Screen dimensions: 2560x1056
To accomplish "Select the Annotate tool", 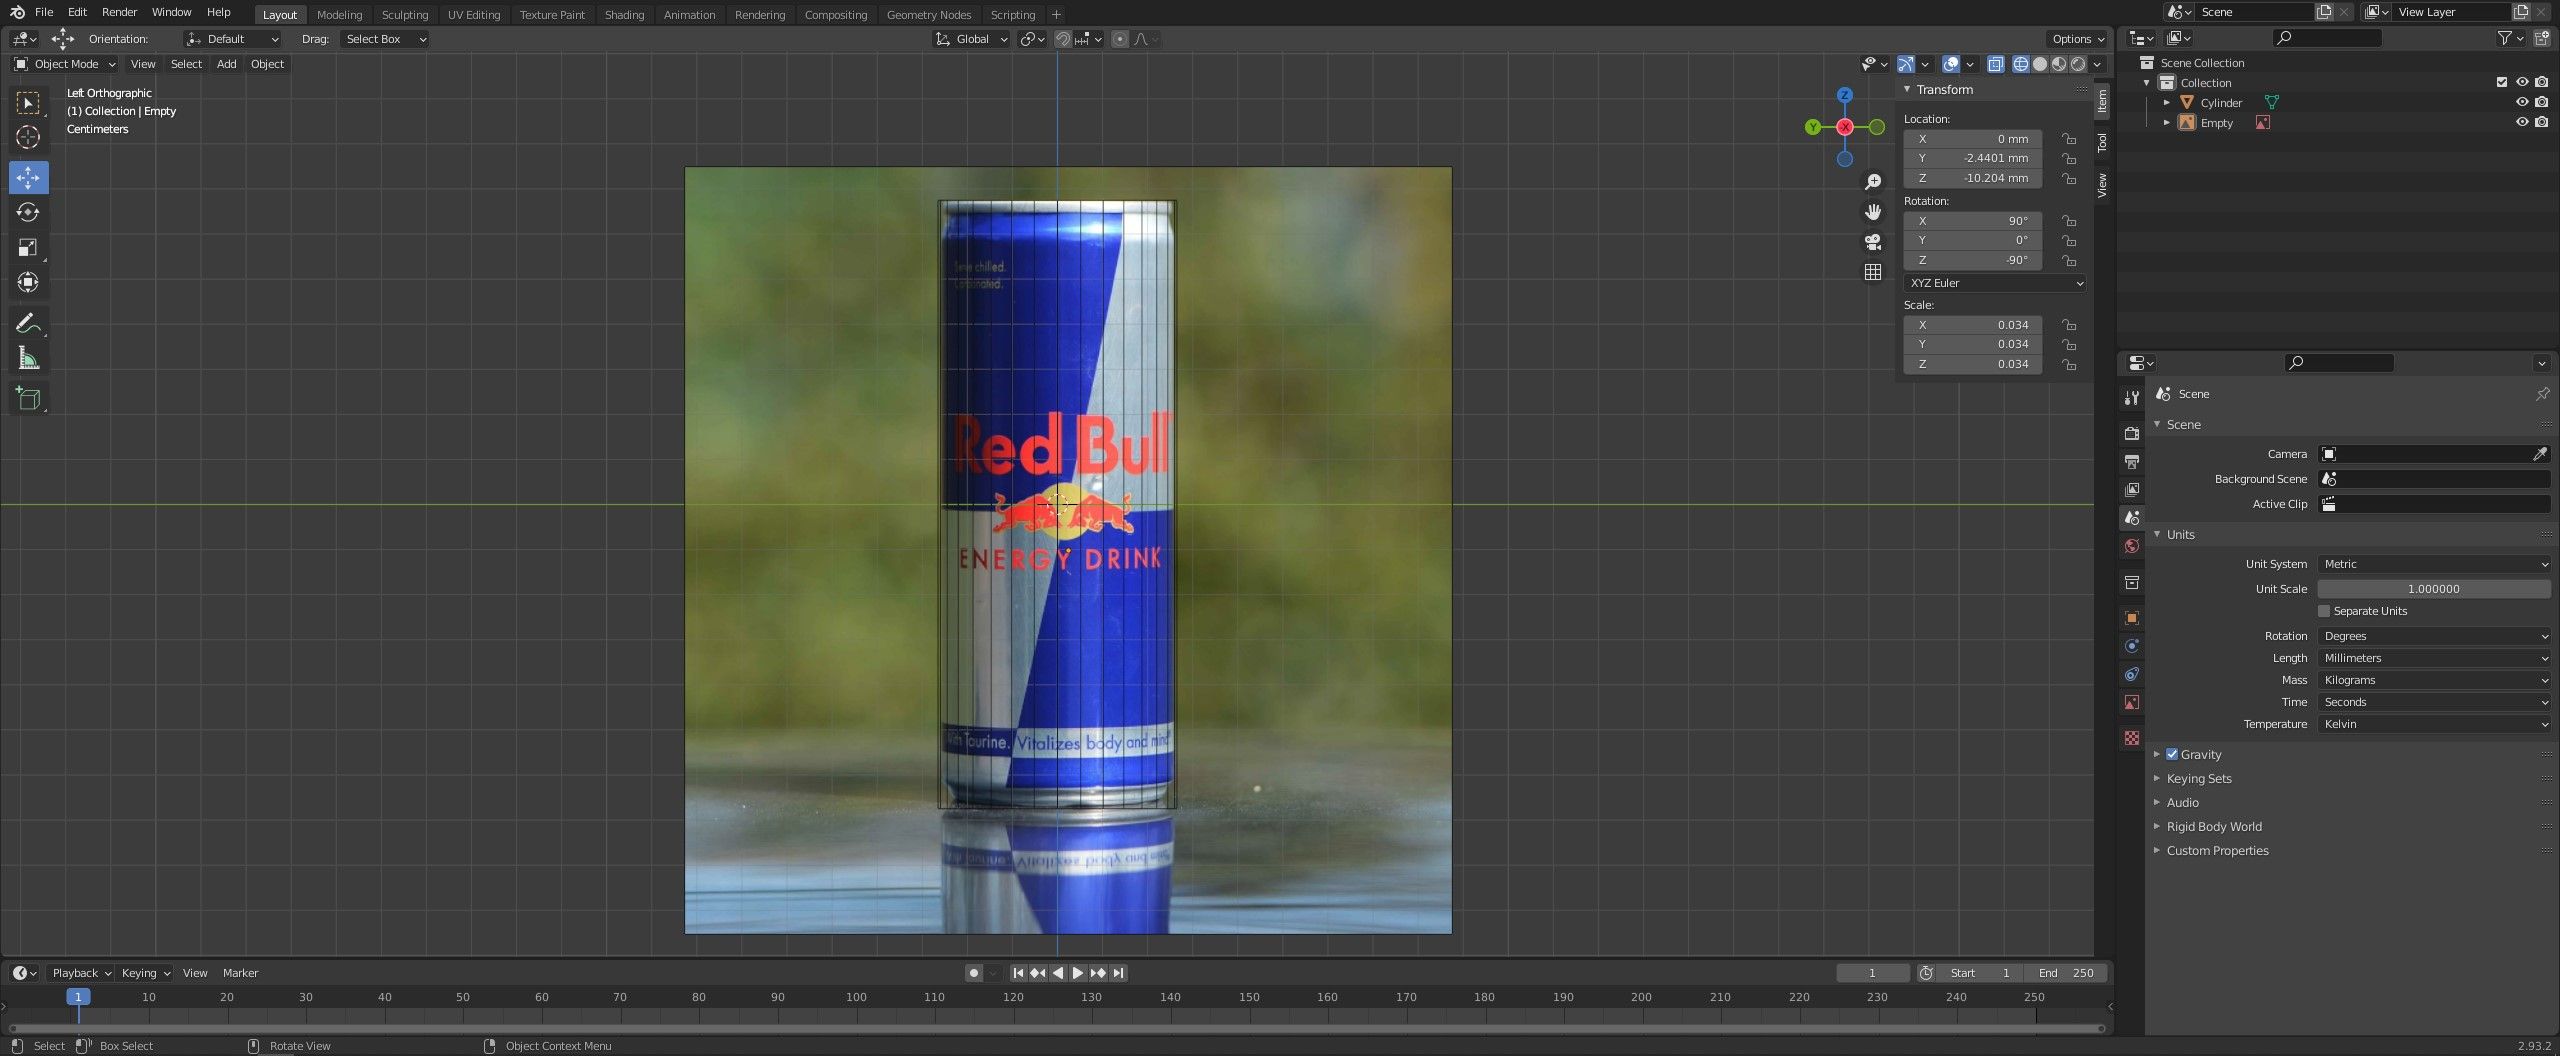I will point(28,323).
